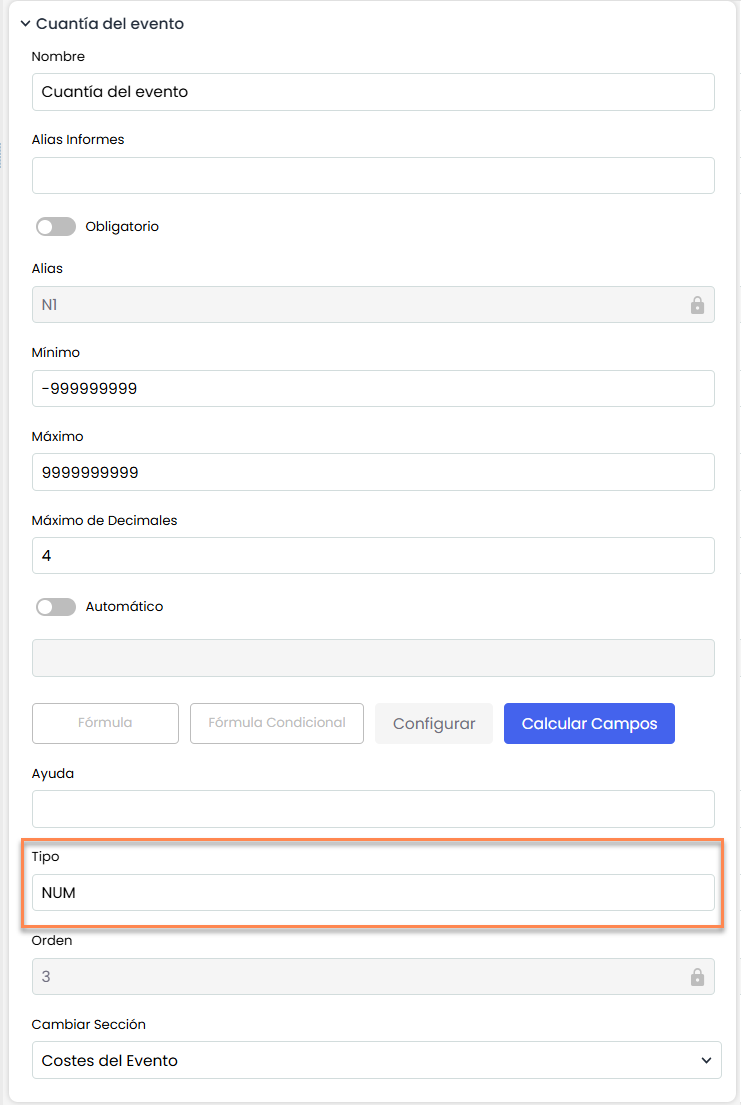Click the Ayuda text field

tap(373, 809)
